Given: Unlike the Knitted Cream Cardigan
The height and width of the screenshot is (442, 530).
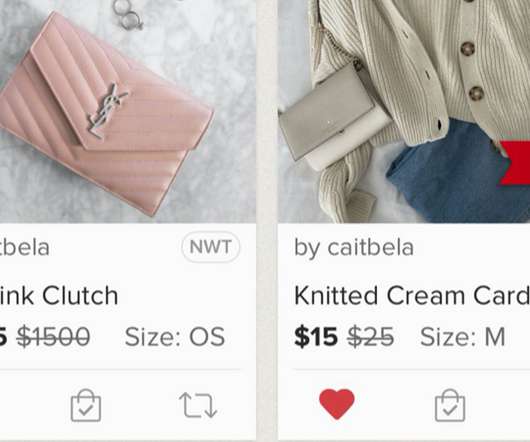Looking at the screenshot, I should click(337, 404).
